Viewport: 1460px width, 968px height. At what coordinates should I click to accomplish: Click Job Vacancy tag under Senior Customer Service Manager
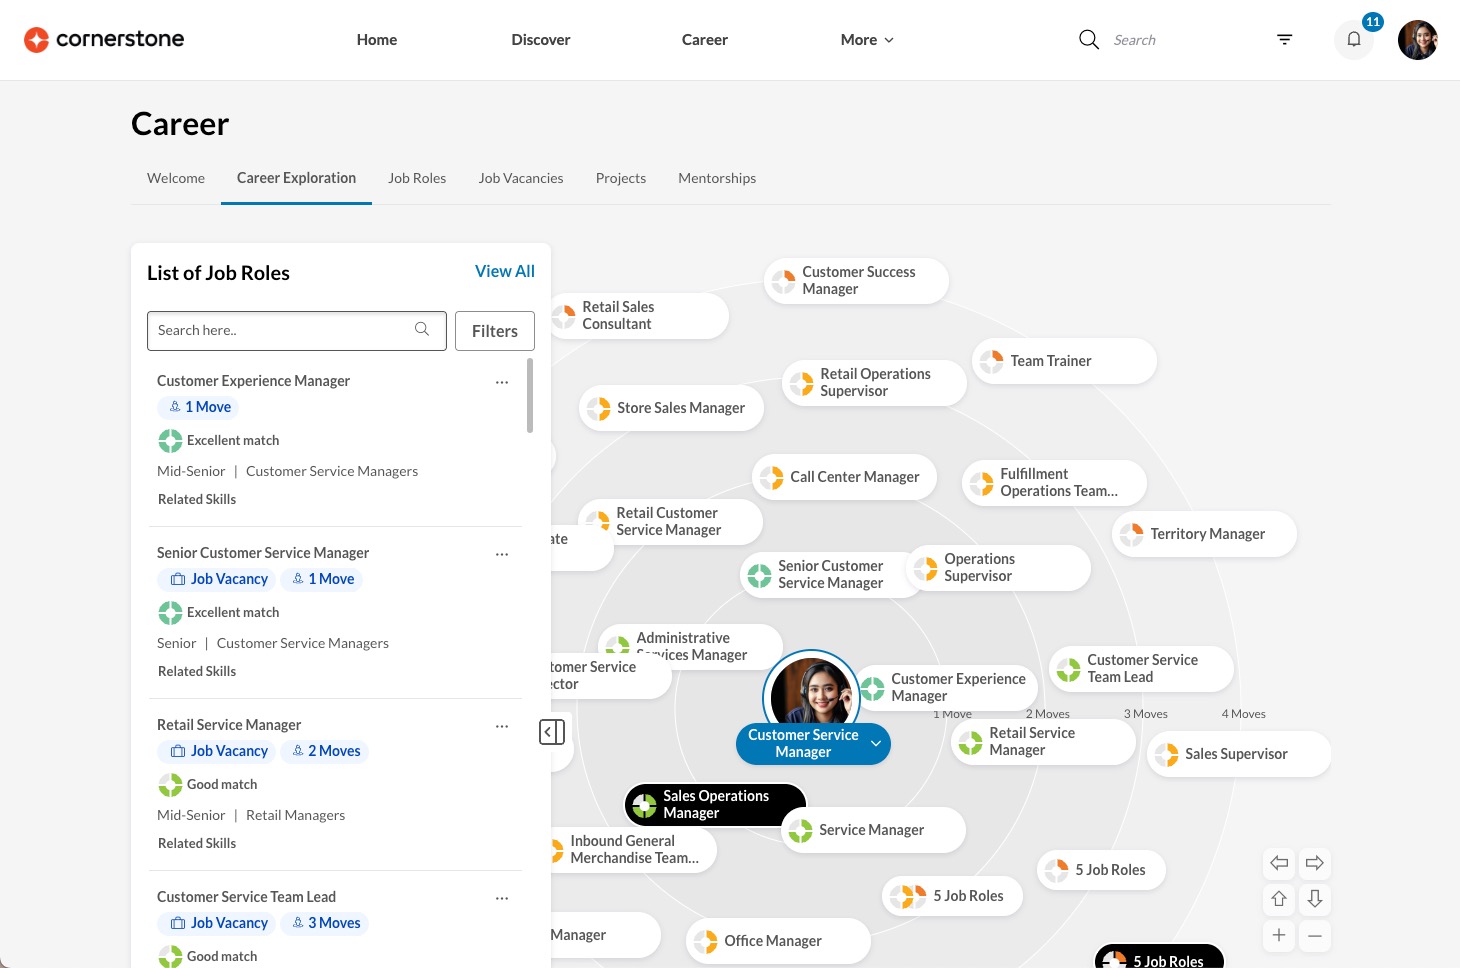tap(217, 579)
